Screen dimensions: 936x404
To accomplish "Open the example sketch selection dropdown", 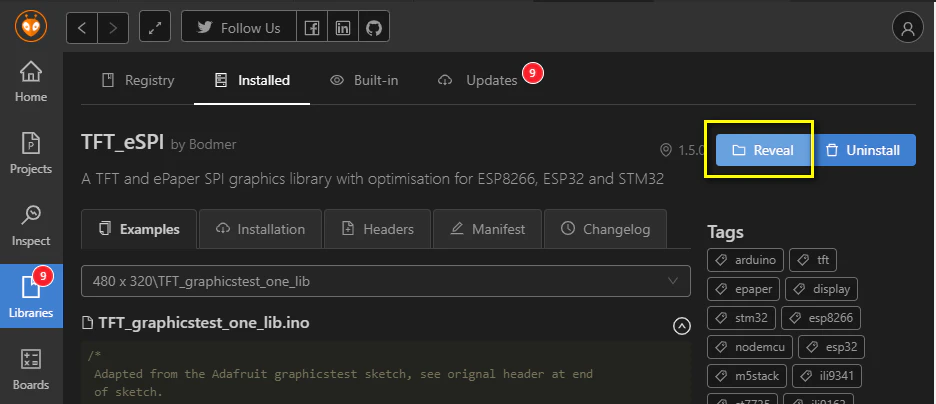I will coord(386,280).
